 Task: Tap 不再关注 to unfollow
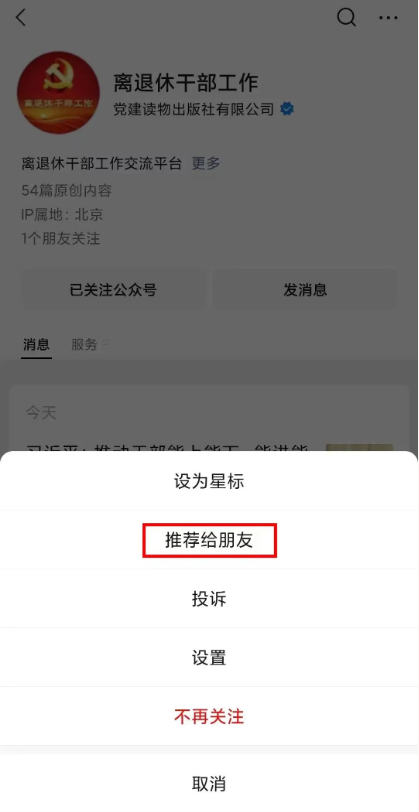pyautogui.click(x=209, y=717)
